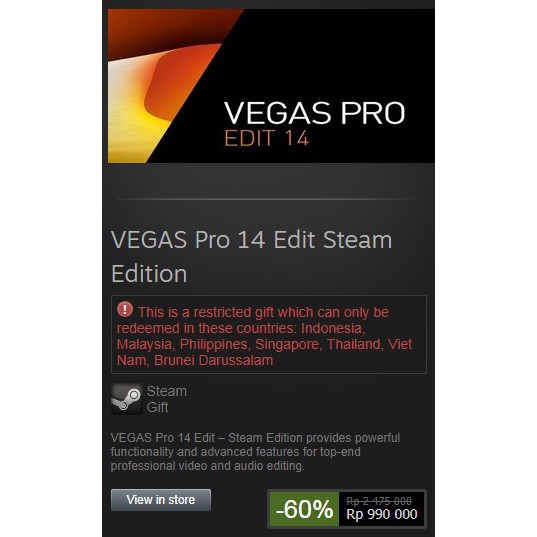Click the VEGAS PRO EDIT 14 banner image
The image size is (537, 537).
tap(271, 86)
